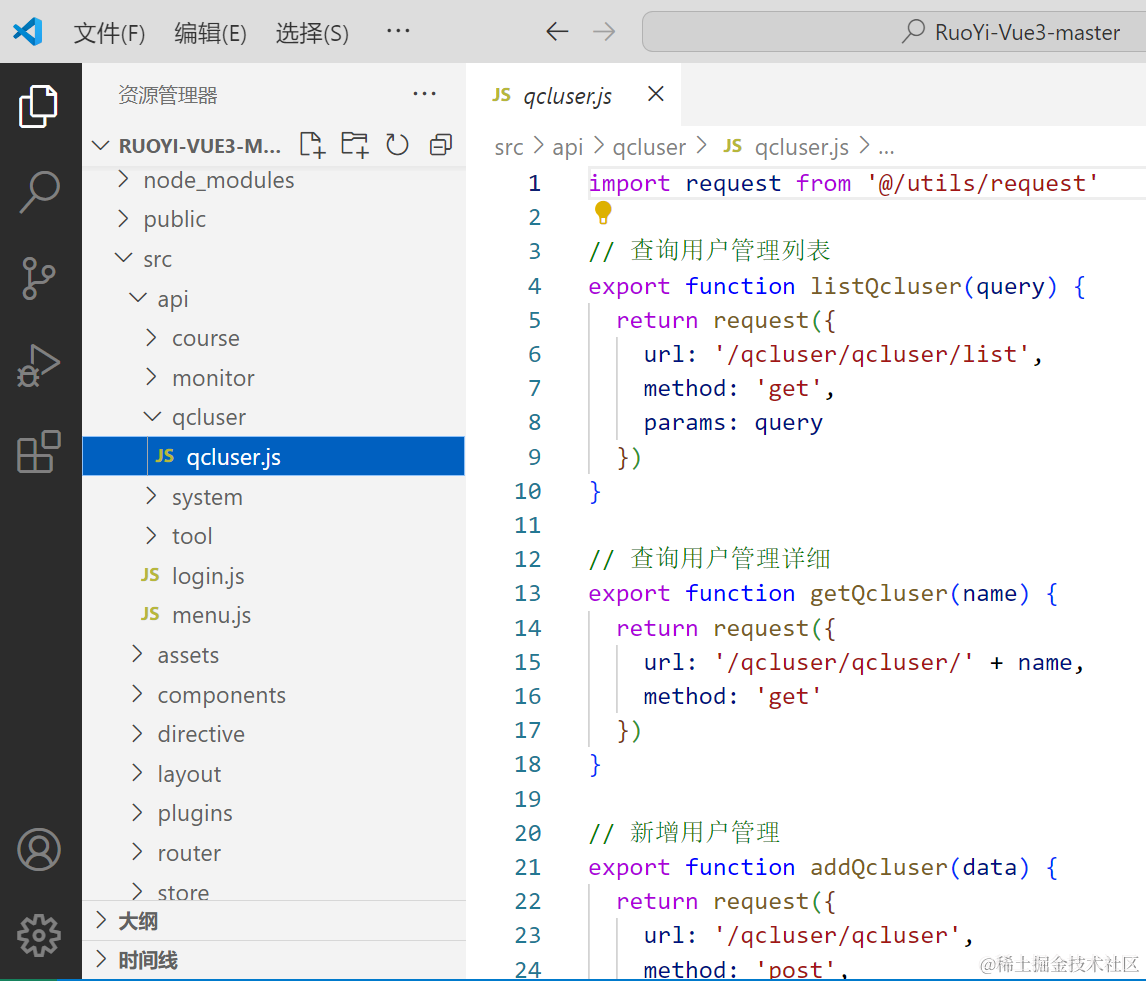Screen dimensions: 1146x981
Task: Click the '@/utils/request' import path
Action: [x=983, y=183]
